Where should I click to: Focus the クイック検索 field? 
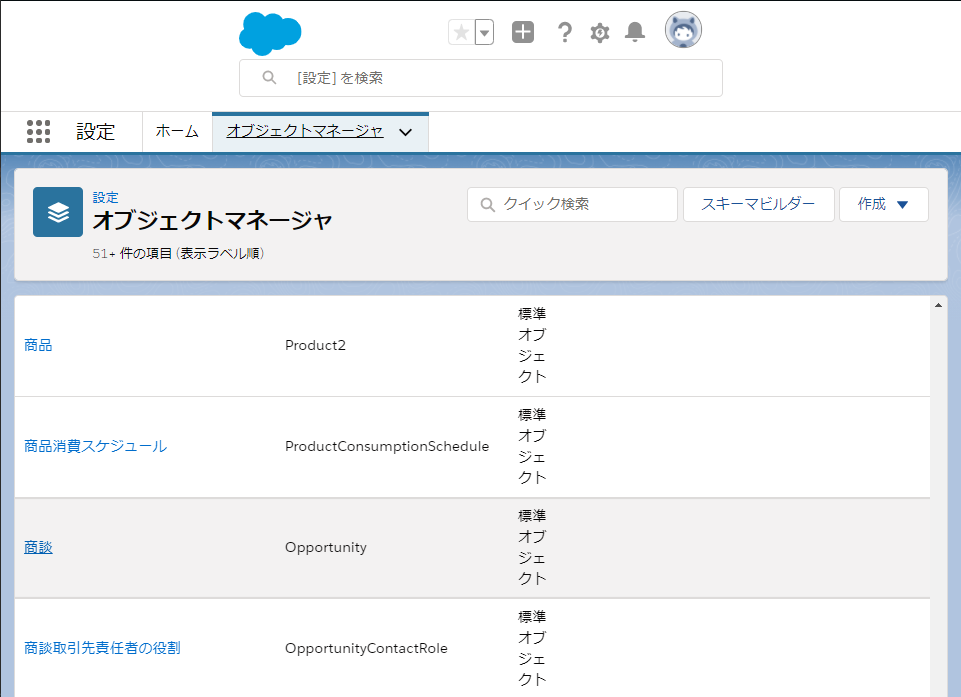point(572,204)
